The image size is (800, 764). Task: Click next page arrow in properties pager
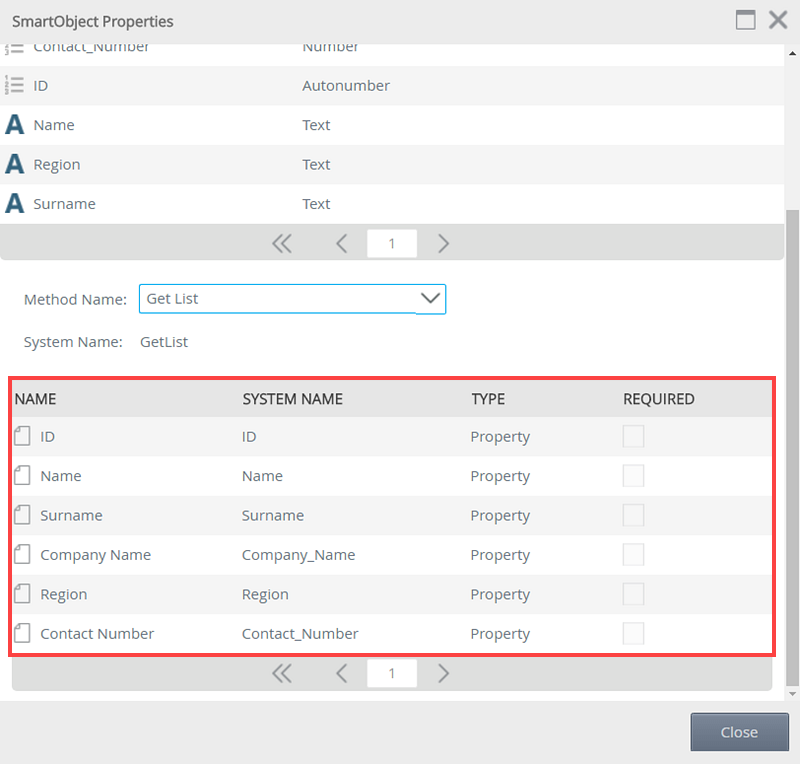click(443, 243)
